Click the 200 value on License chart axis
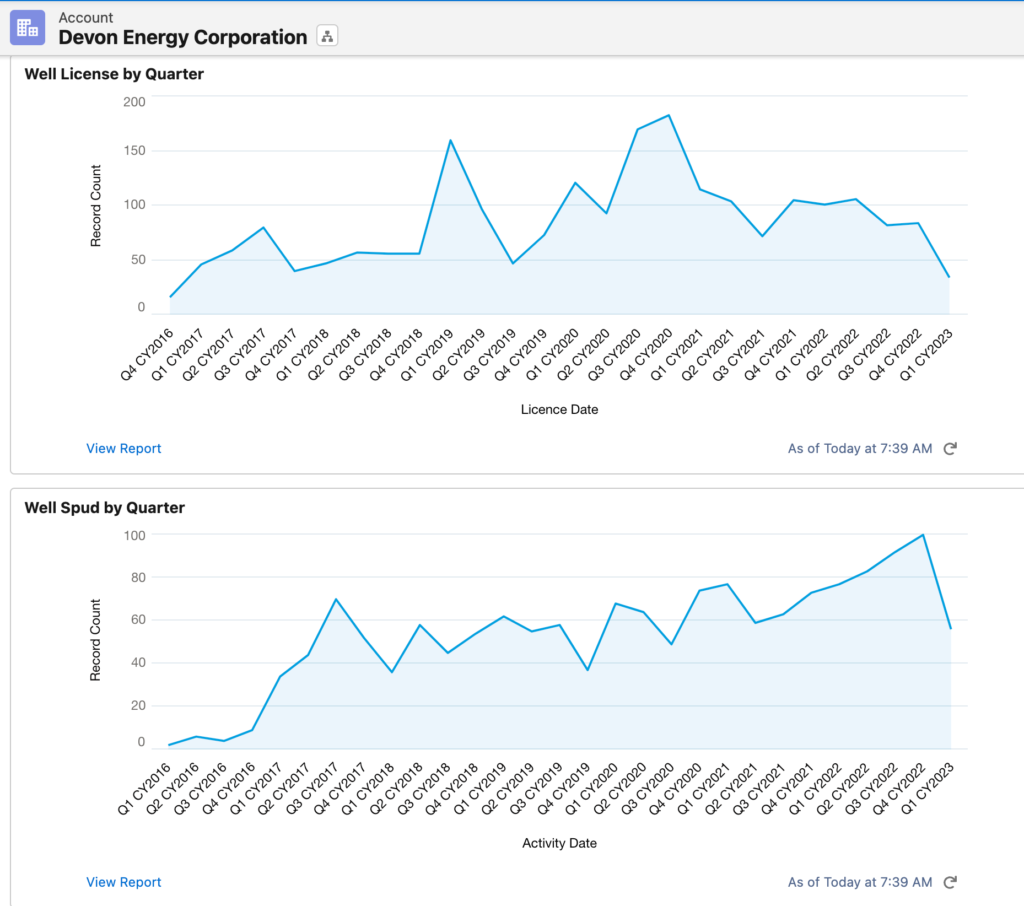Viewport: 1024px width, 906px height. coord(134,102)
